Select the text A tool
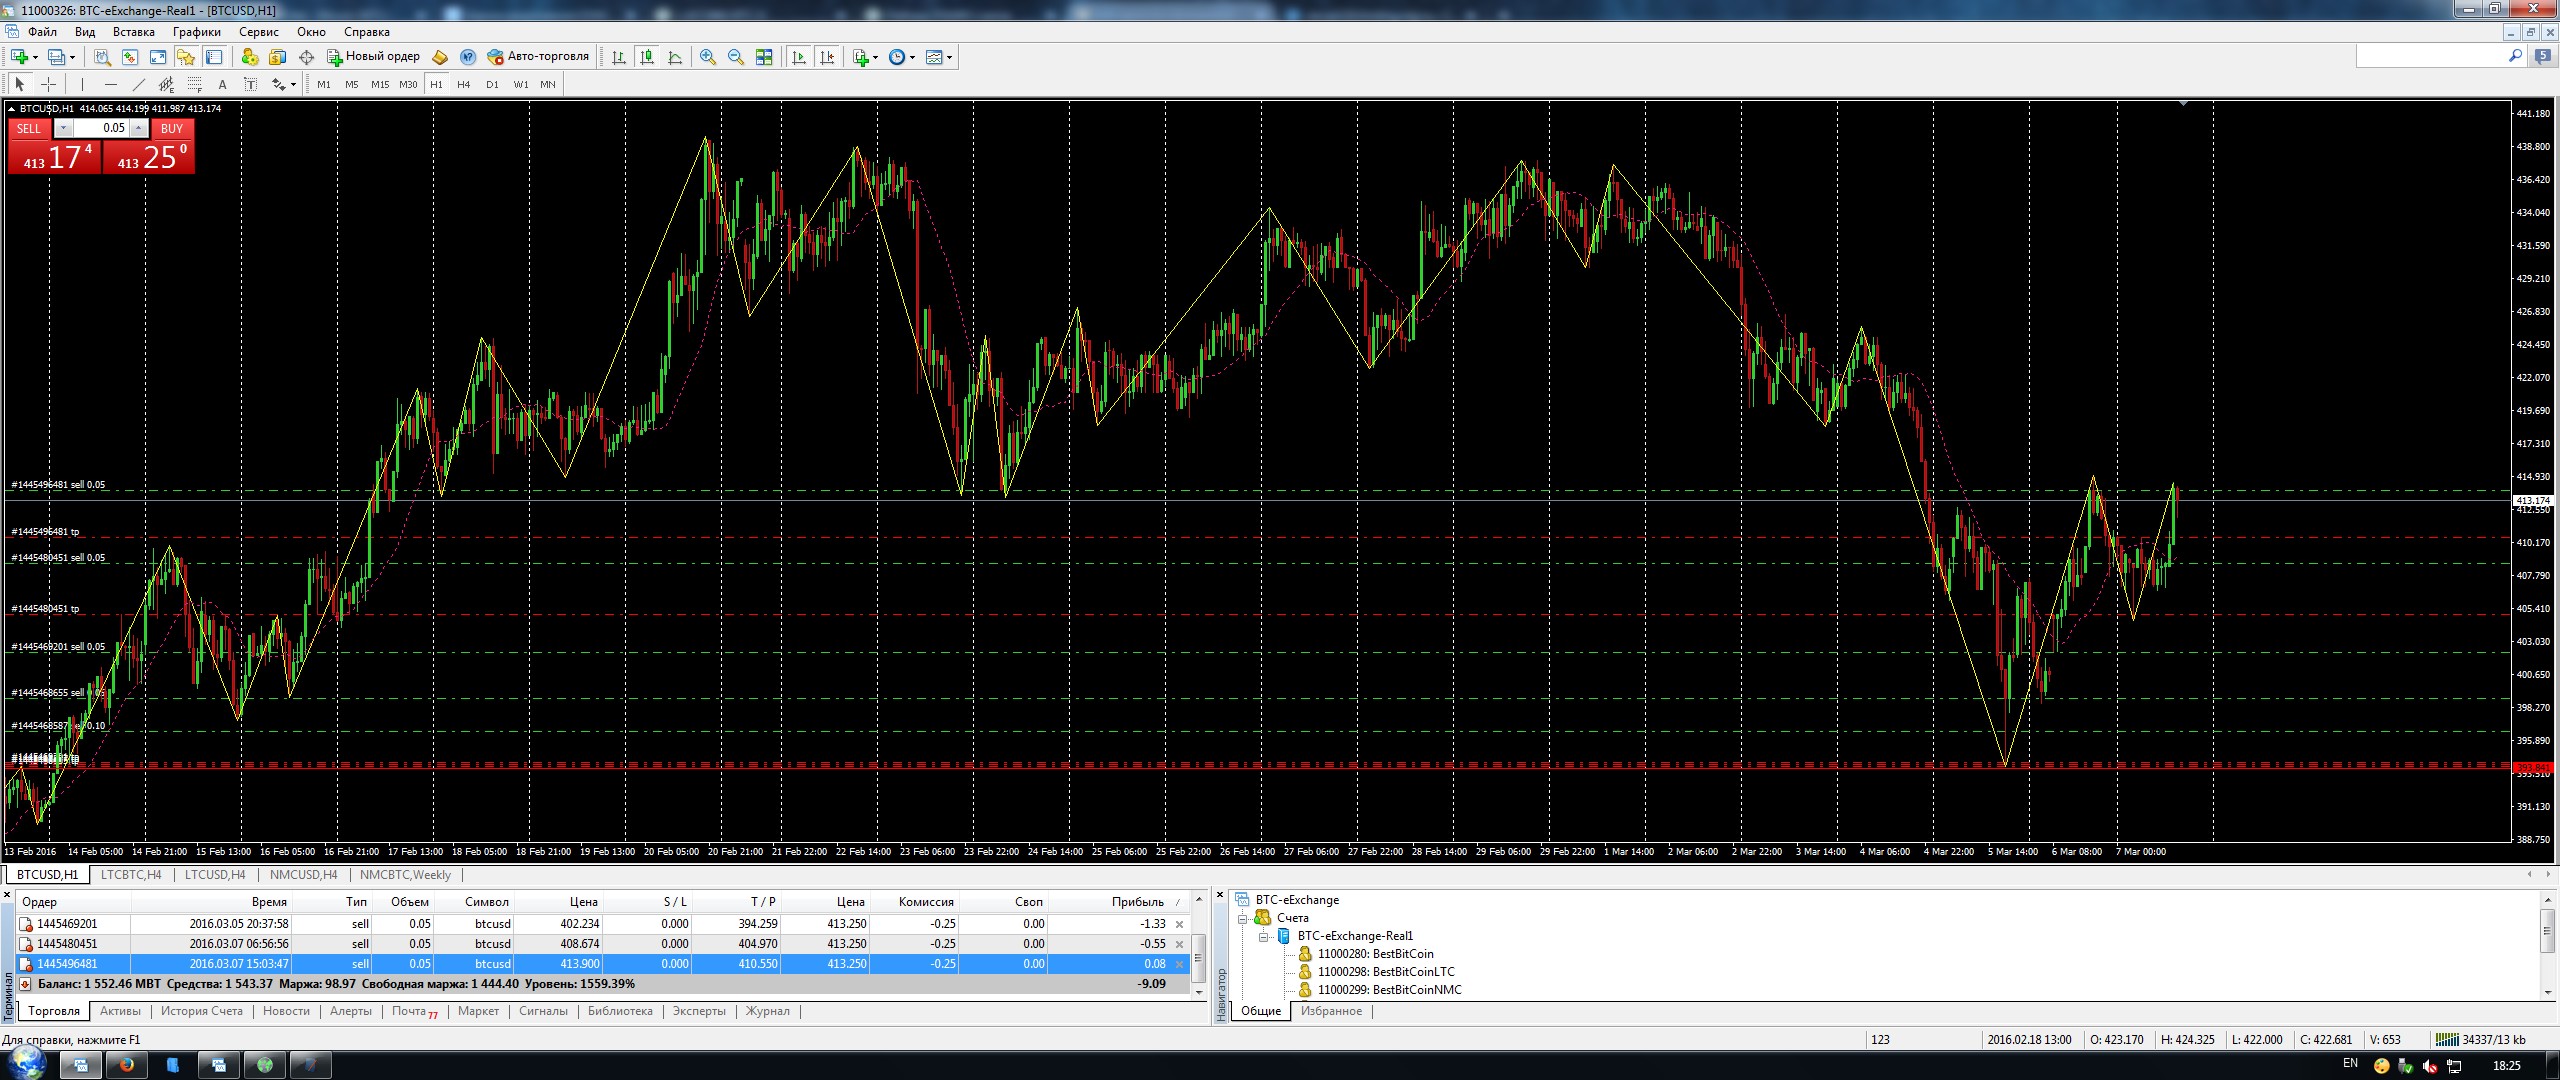 222,85
